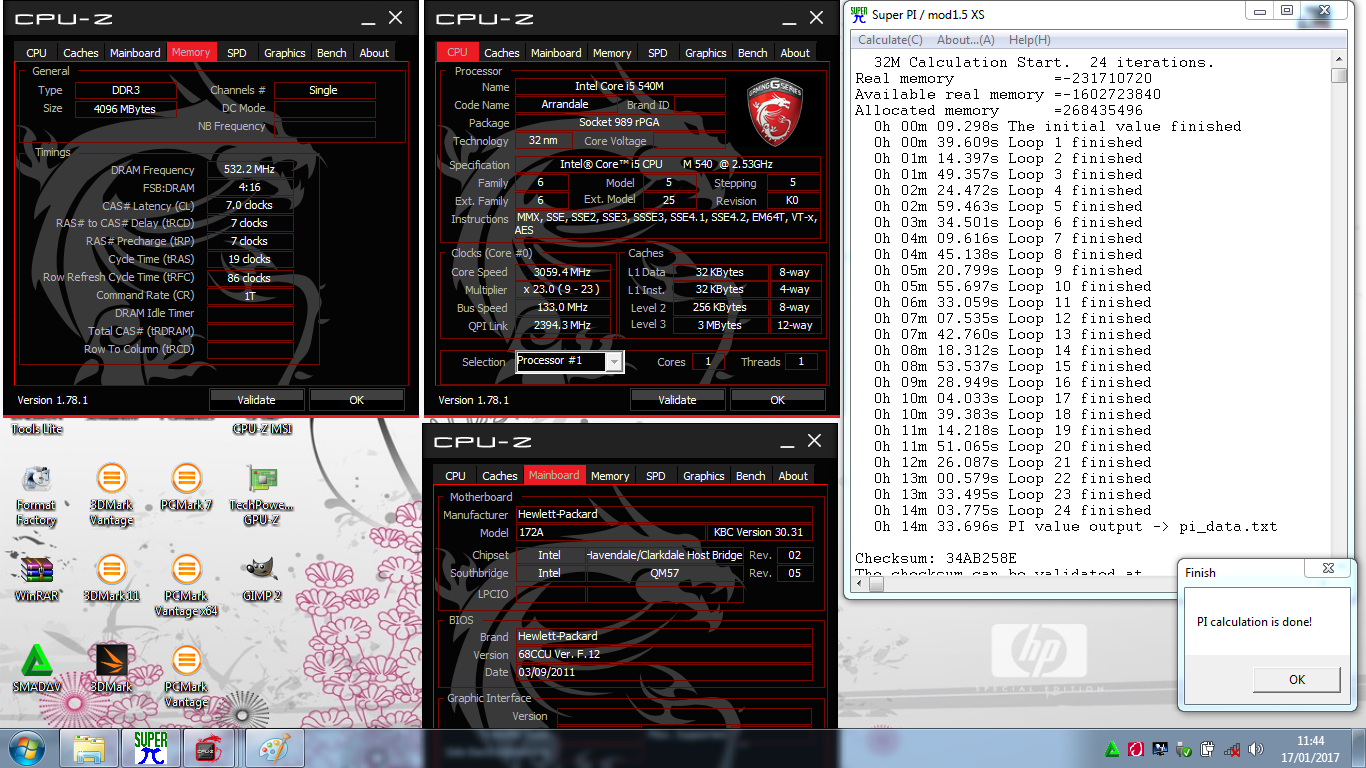Click Validate in CPU-Z CPU window

point(677,400)
